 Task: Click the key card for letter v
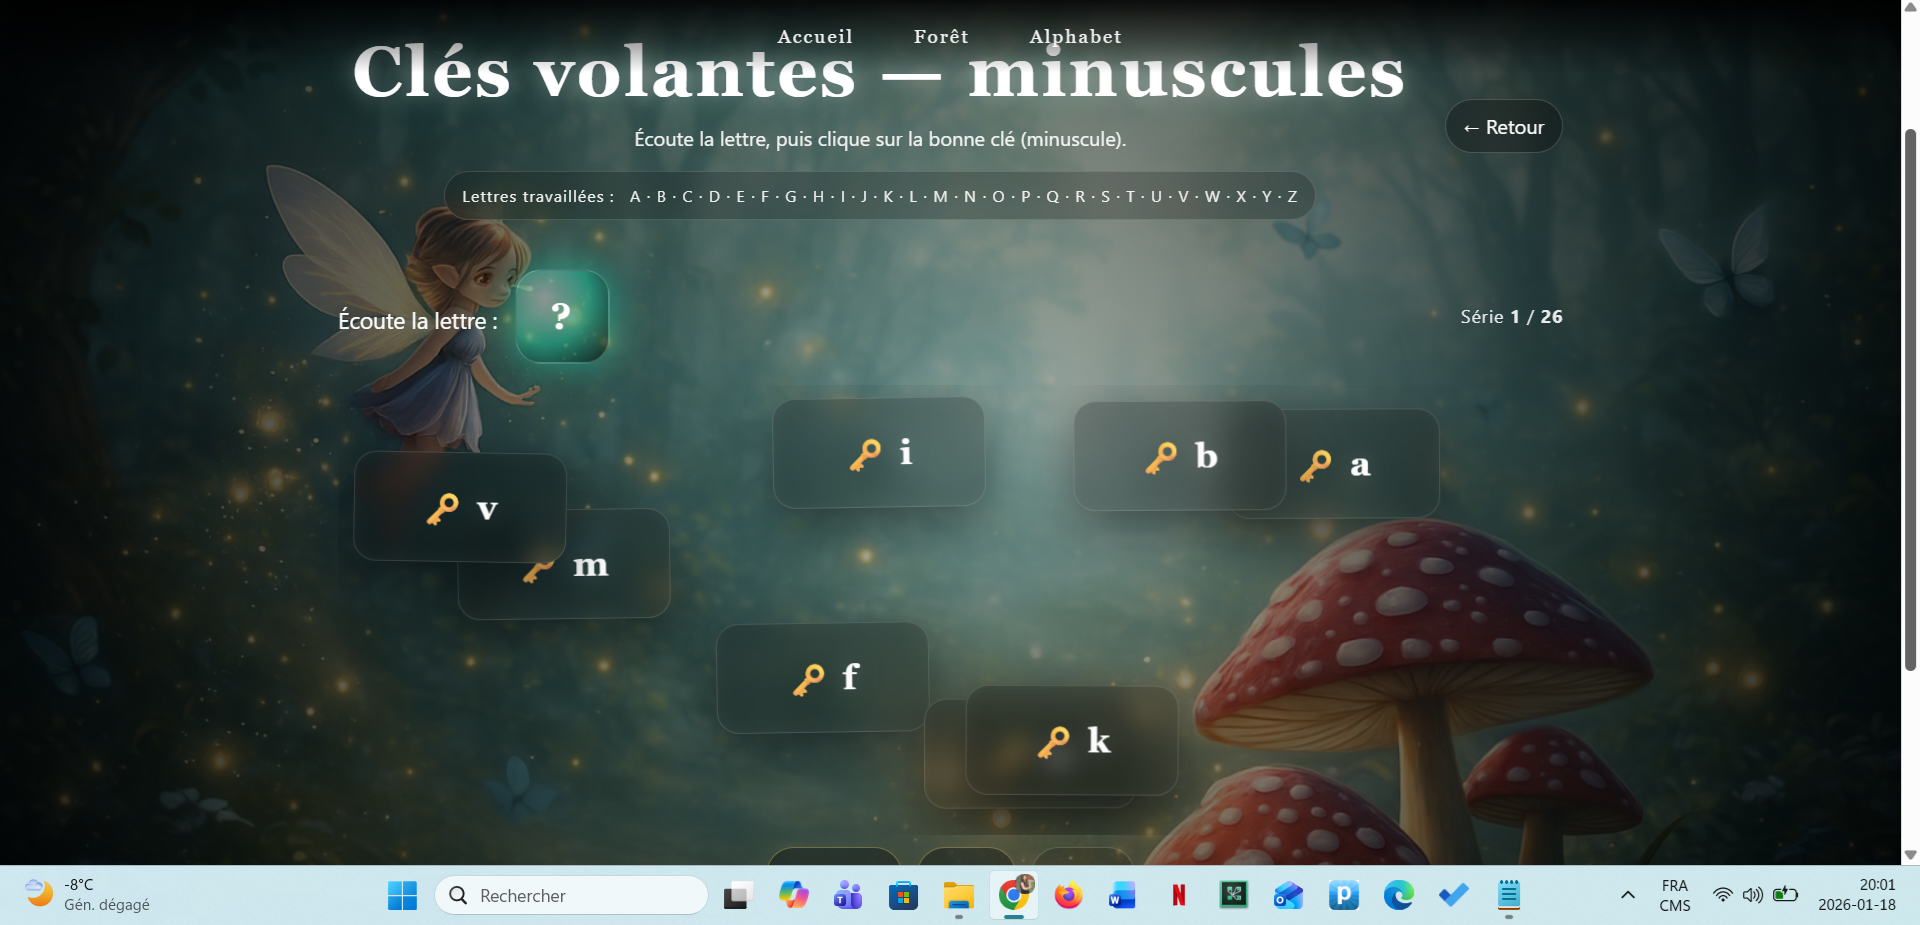click(x=460, y=507)
